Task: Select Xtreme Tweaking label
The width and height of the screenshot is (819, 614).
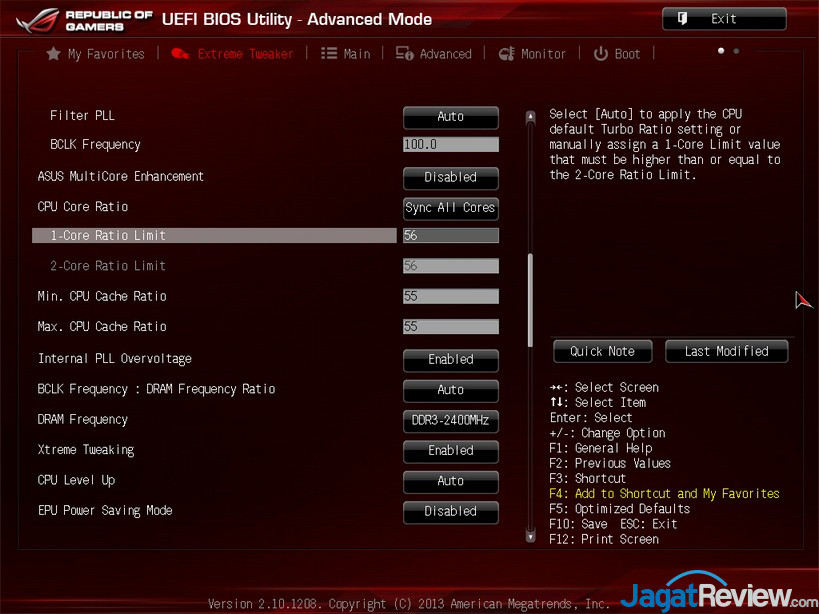Action: pos(86,450)
